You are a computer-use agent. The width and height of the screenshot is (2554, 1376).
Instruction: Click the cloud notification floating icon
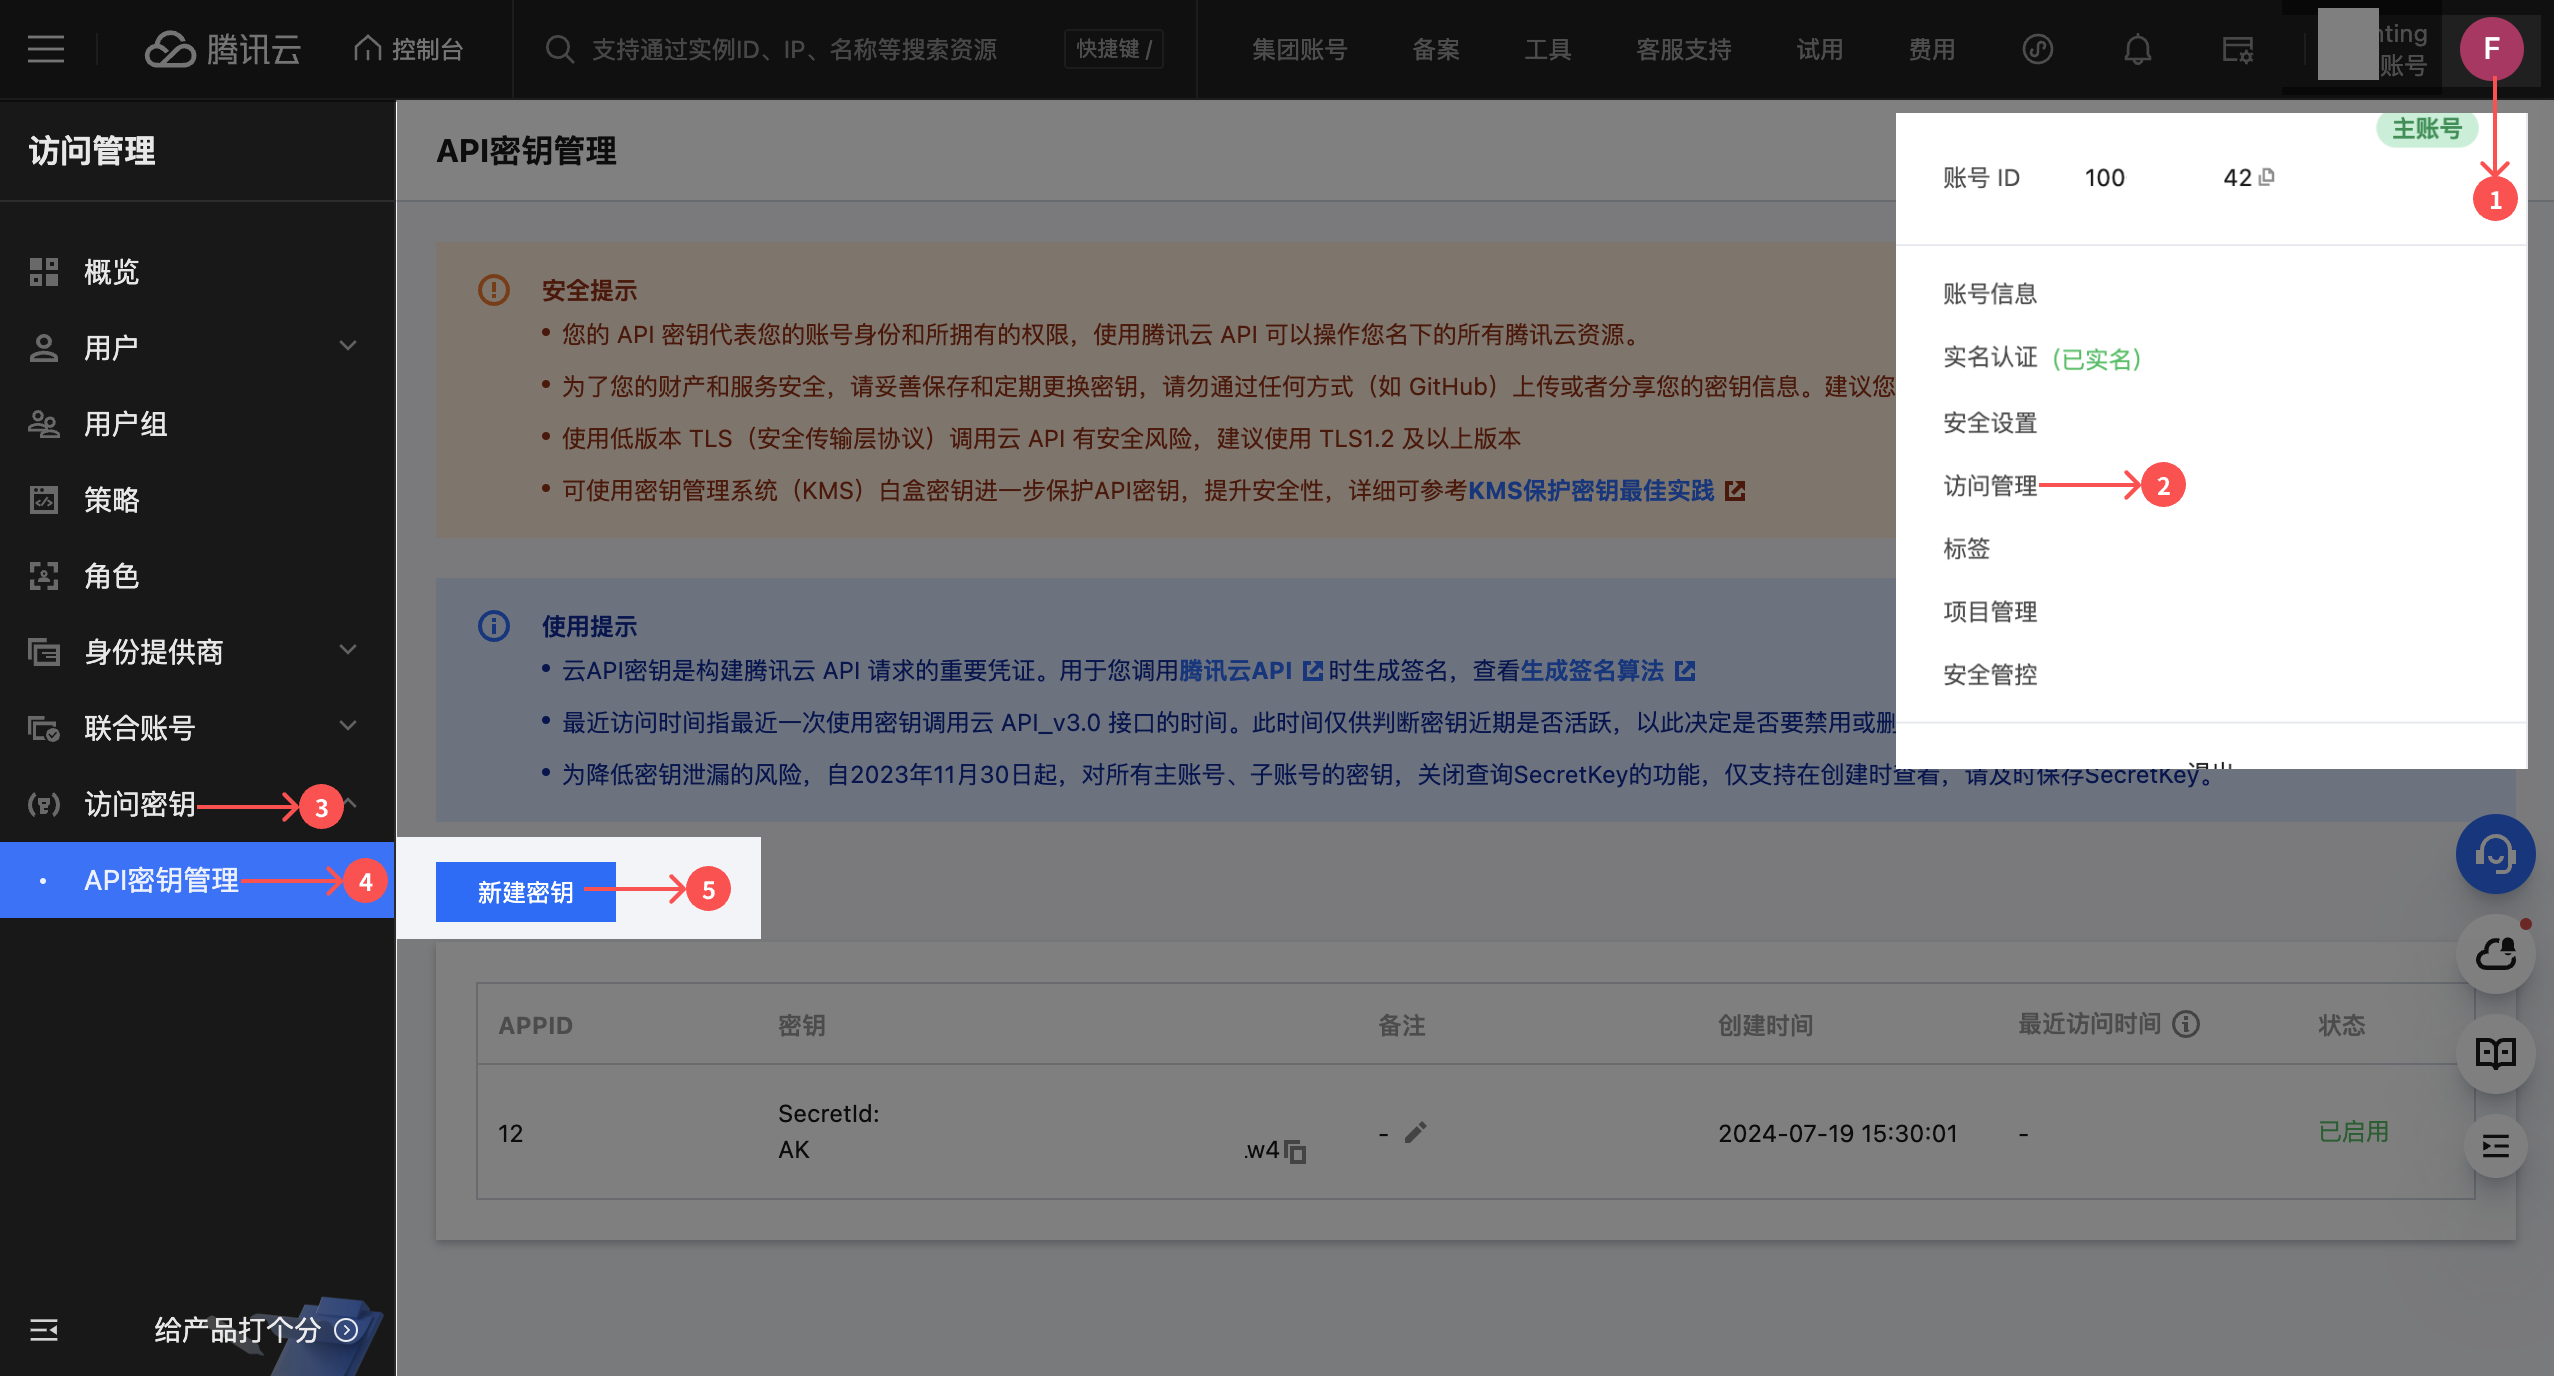click(x=2495, y=953)
